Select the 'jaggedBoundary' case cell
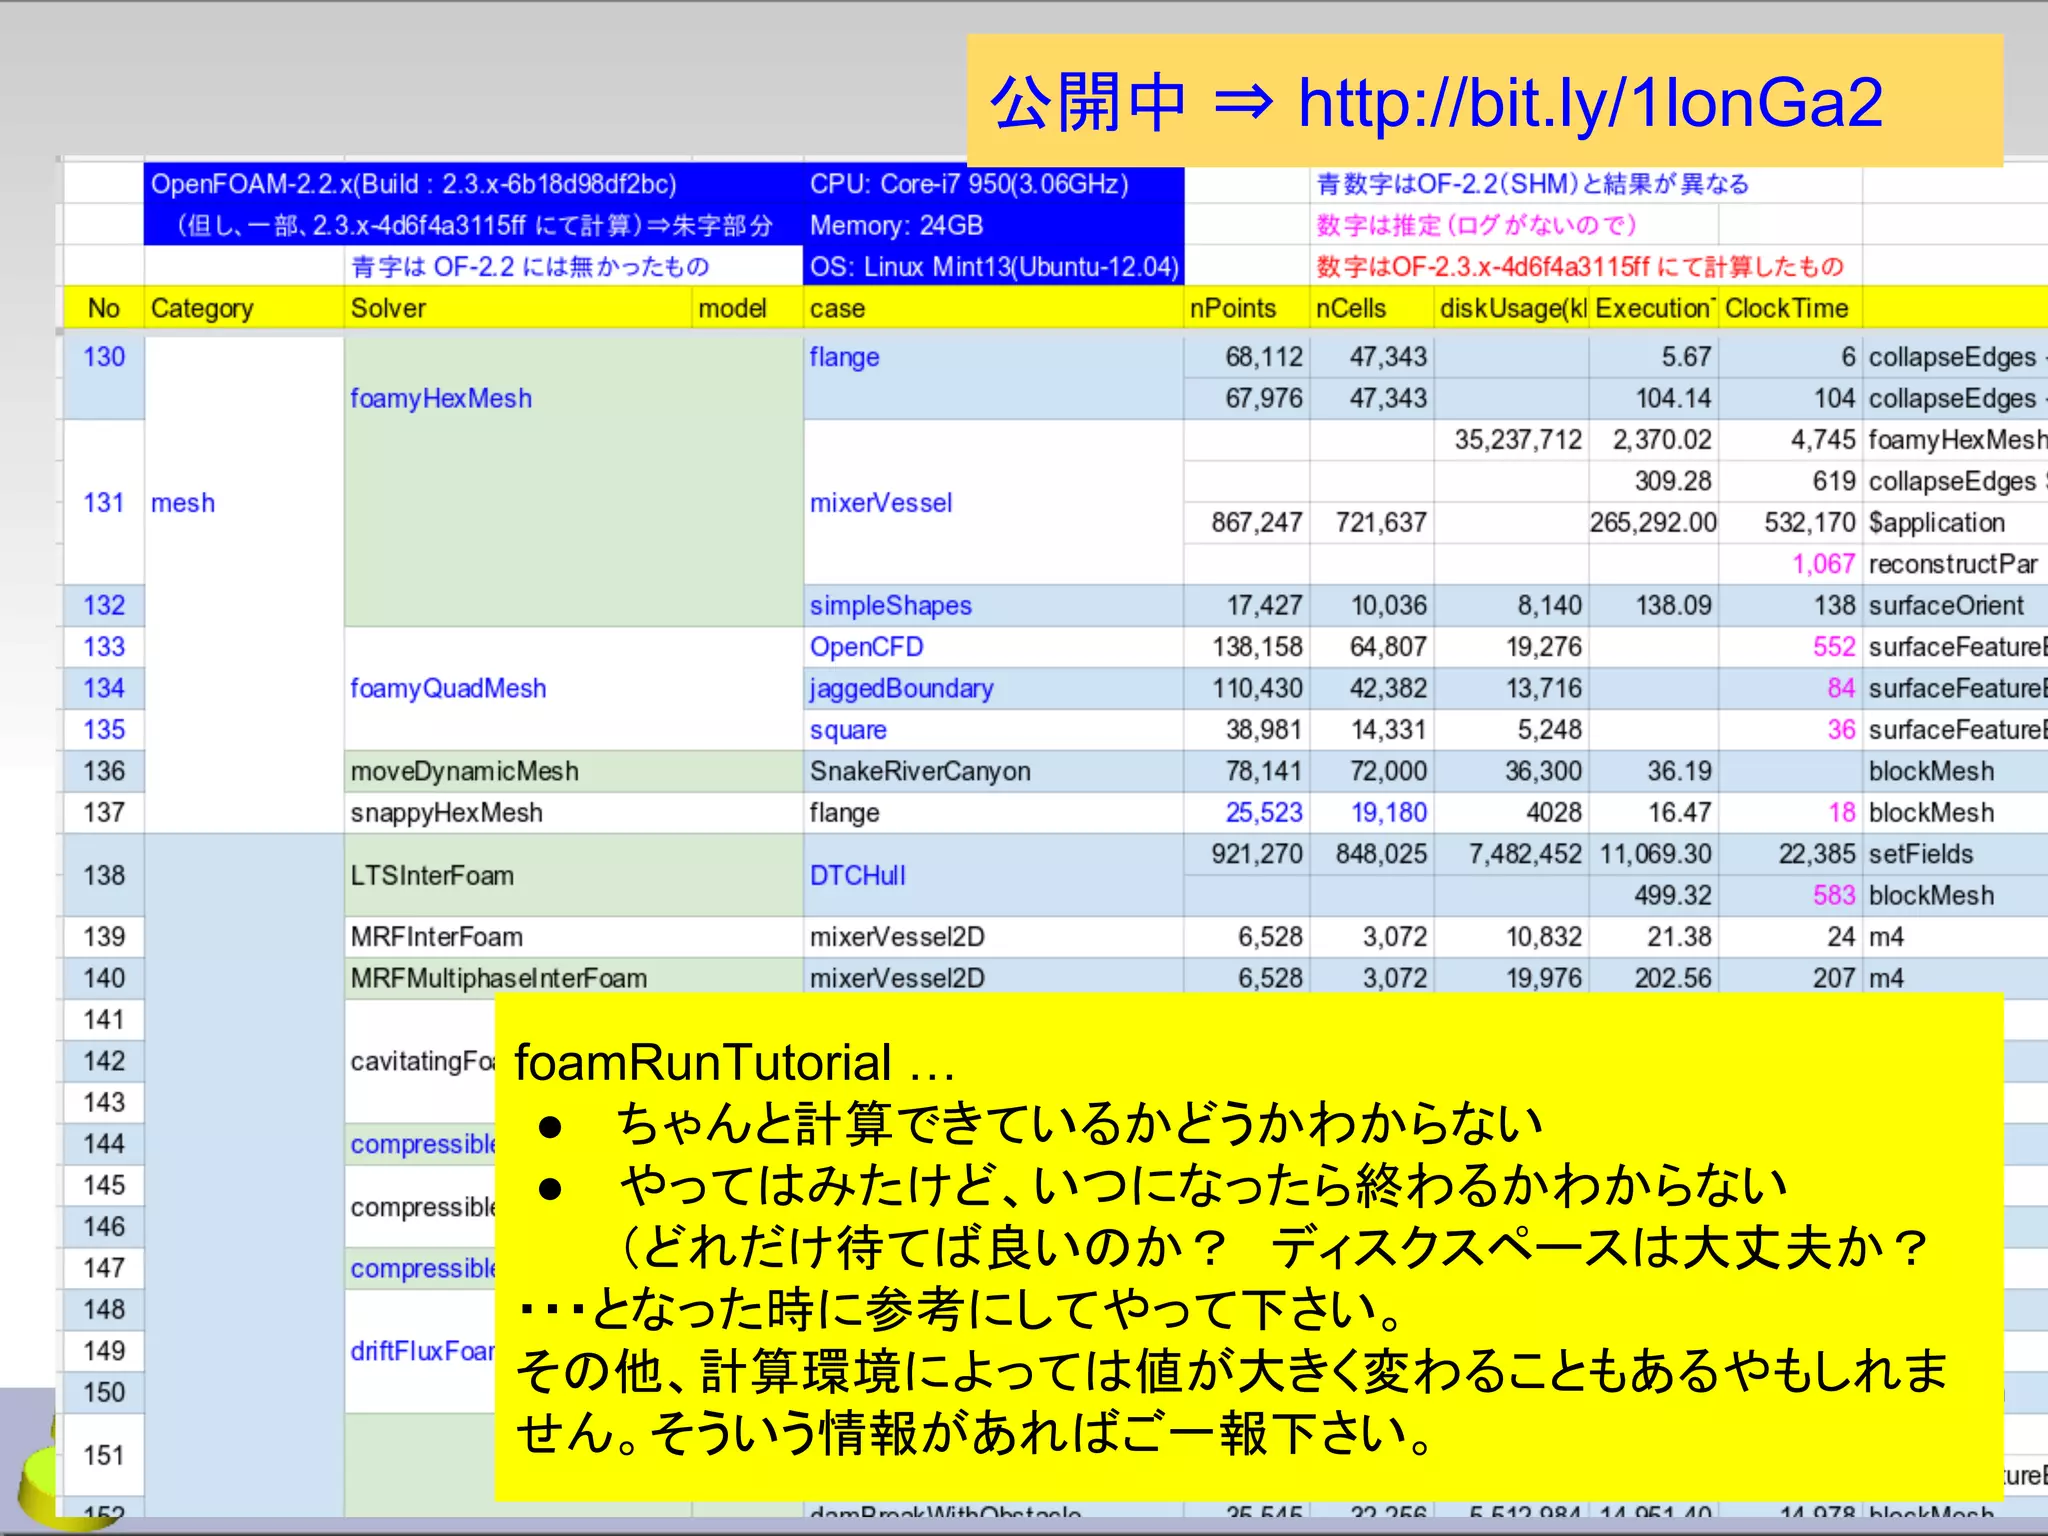The width and height of the screenshot is (2048, 1536). [993, 688]
